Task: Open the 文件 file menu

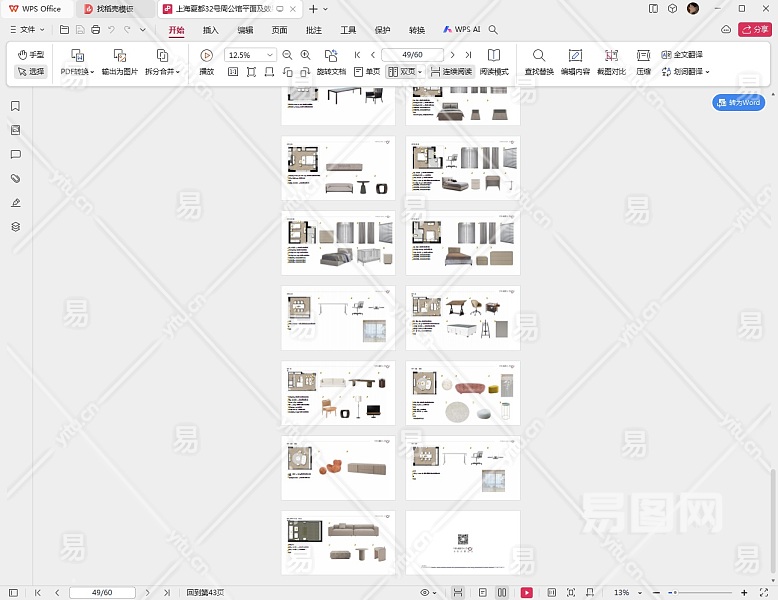Action: pyautogui.click(x=27, y=30)
